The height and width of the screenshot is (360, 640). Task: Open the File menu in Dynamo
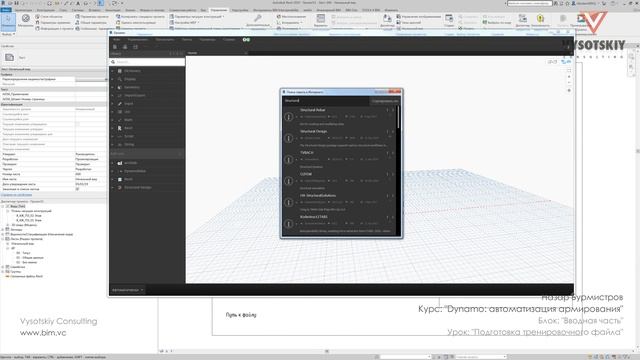point(117,40)
